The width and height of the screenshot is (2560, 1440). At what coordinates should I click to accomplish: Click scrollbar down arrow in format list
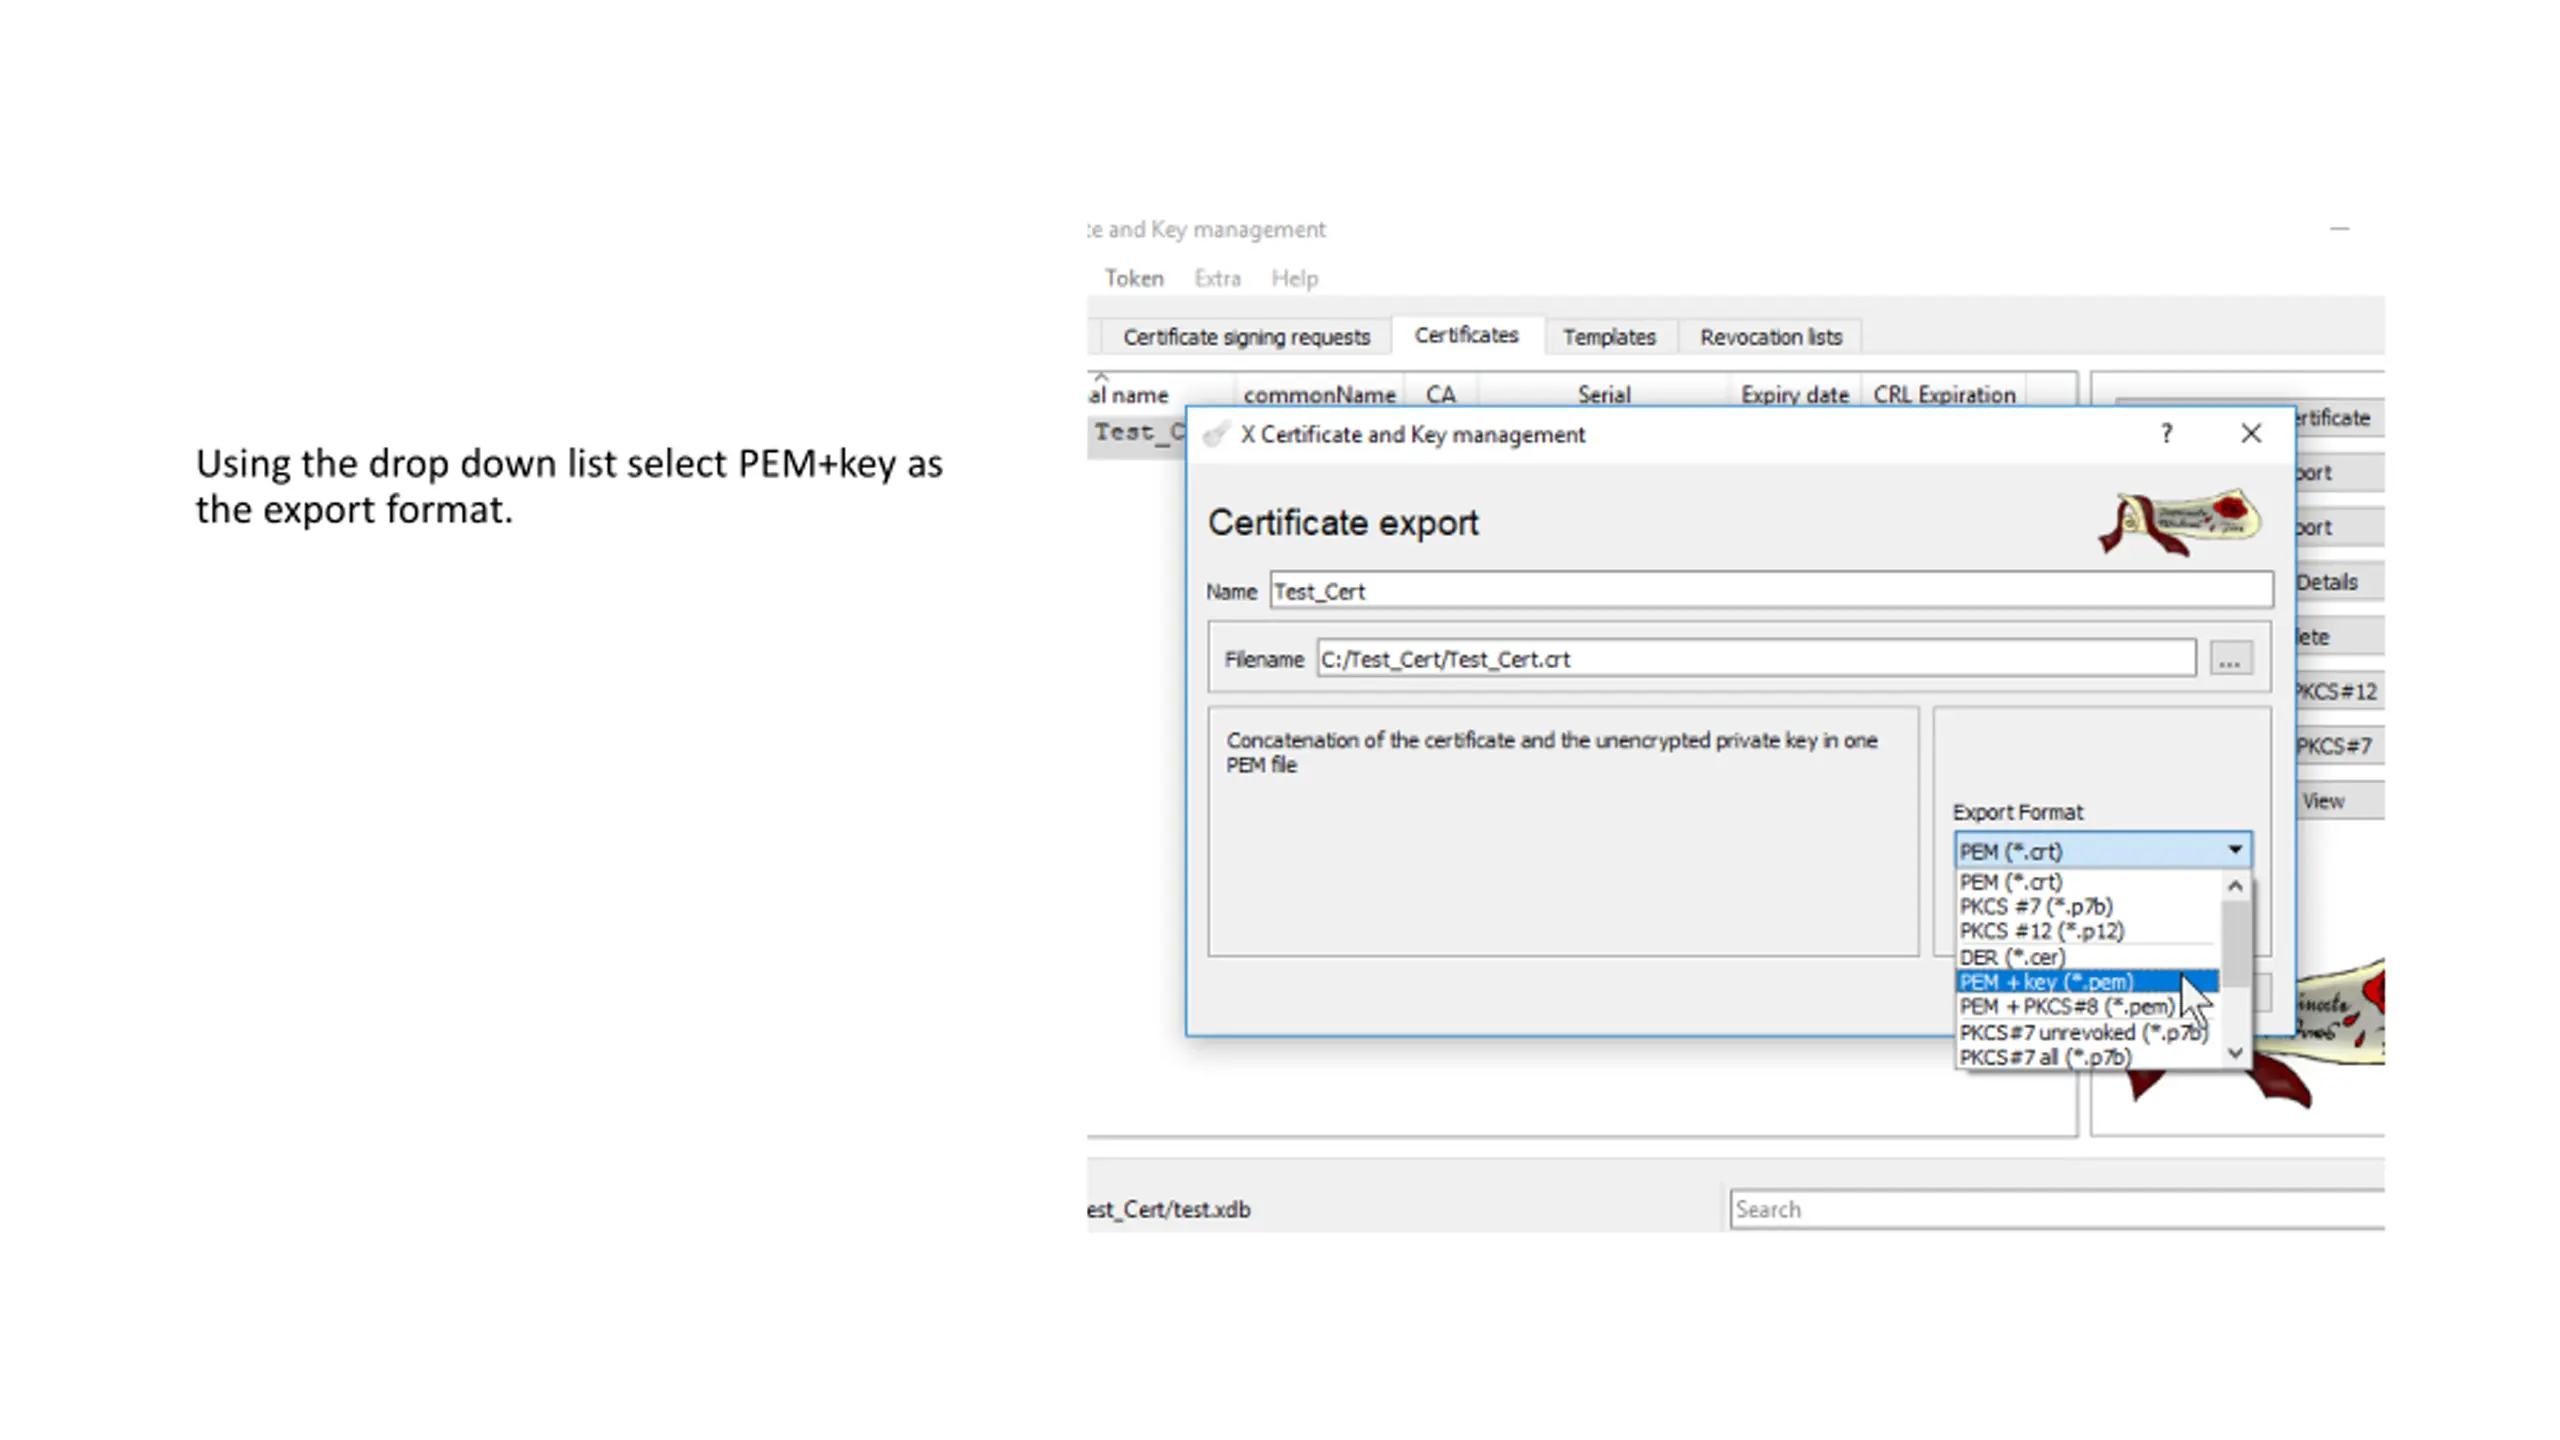2236,1053
